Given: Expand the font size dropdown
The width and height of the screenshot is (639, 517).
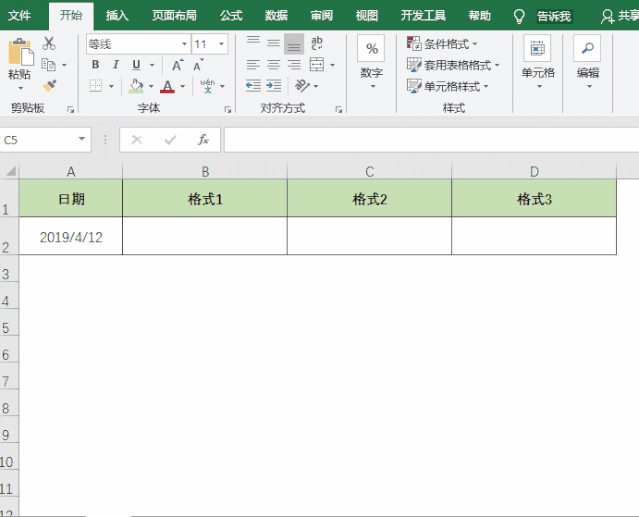Looking at the screenshot, I should (222, 44).
